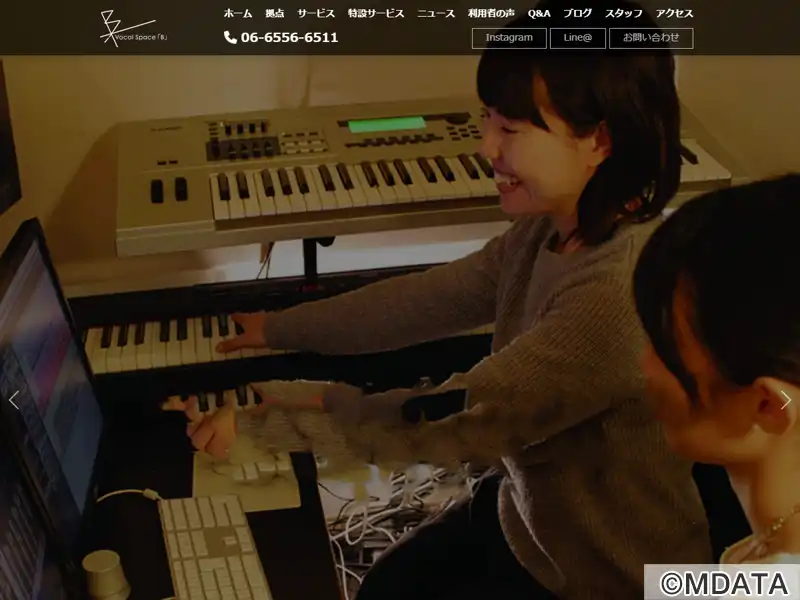The image size is (800, 600).
Task: Show previous slide with left arrow
Action: point(14,400)
